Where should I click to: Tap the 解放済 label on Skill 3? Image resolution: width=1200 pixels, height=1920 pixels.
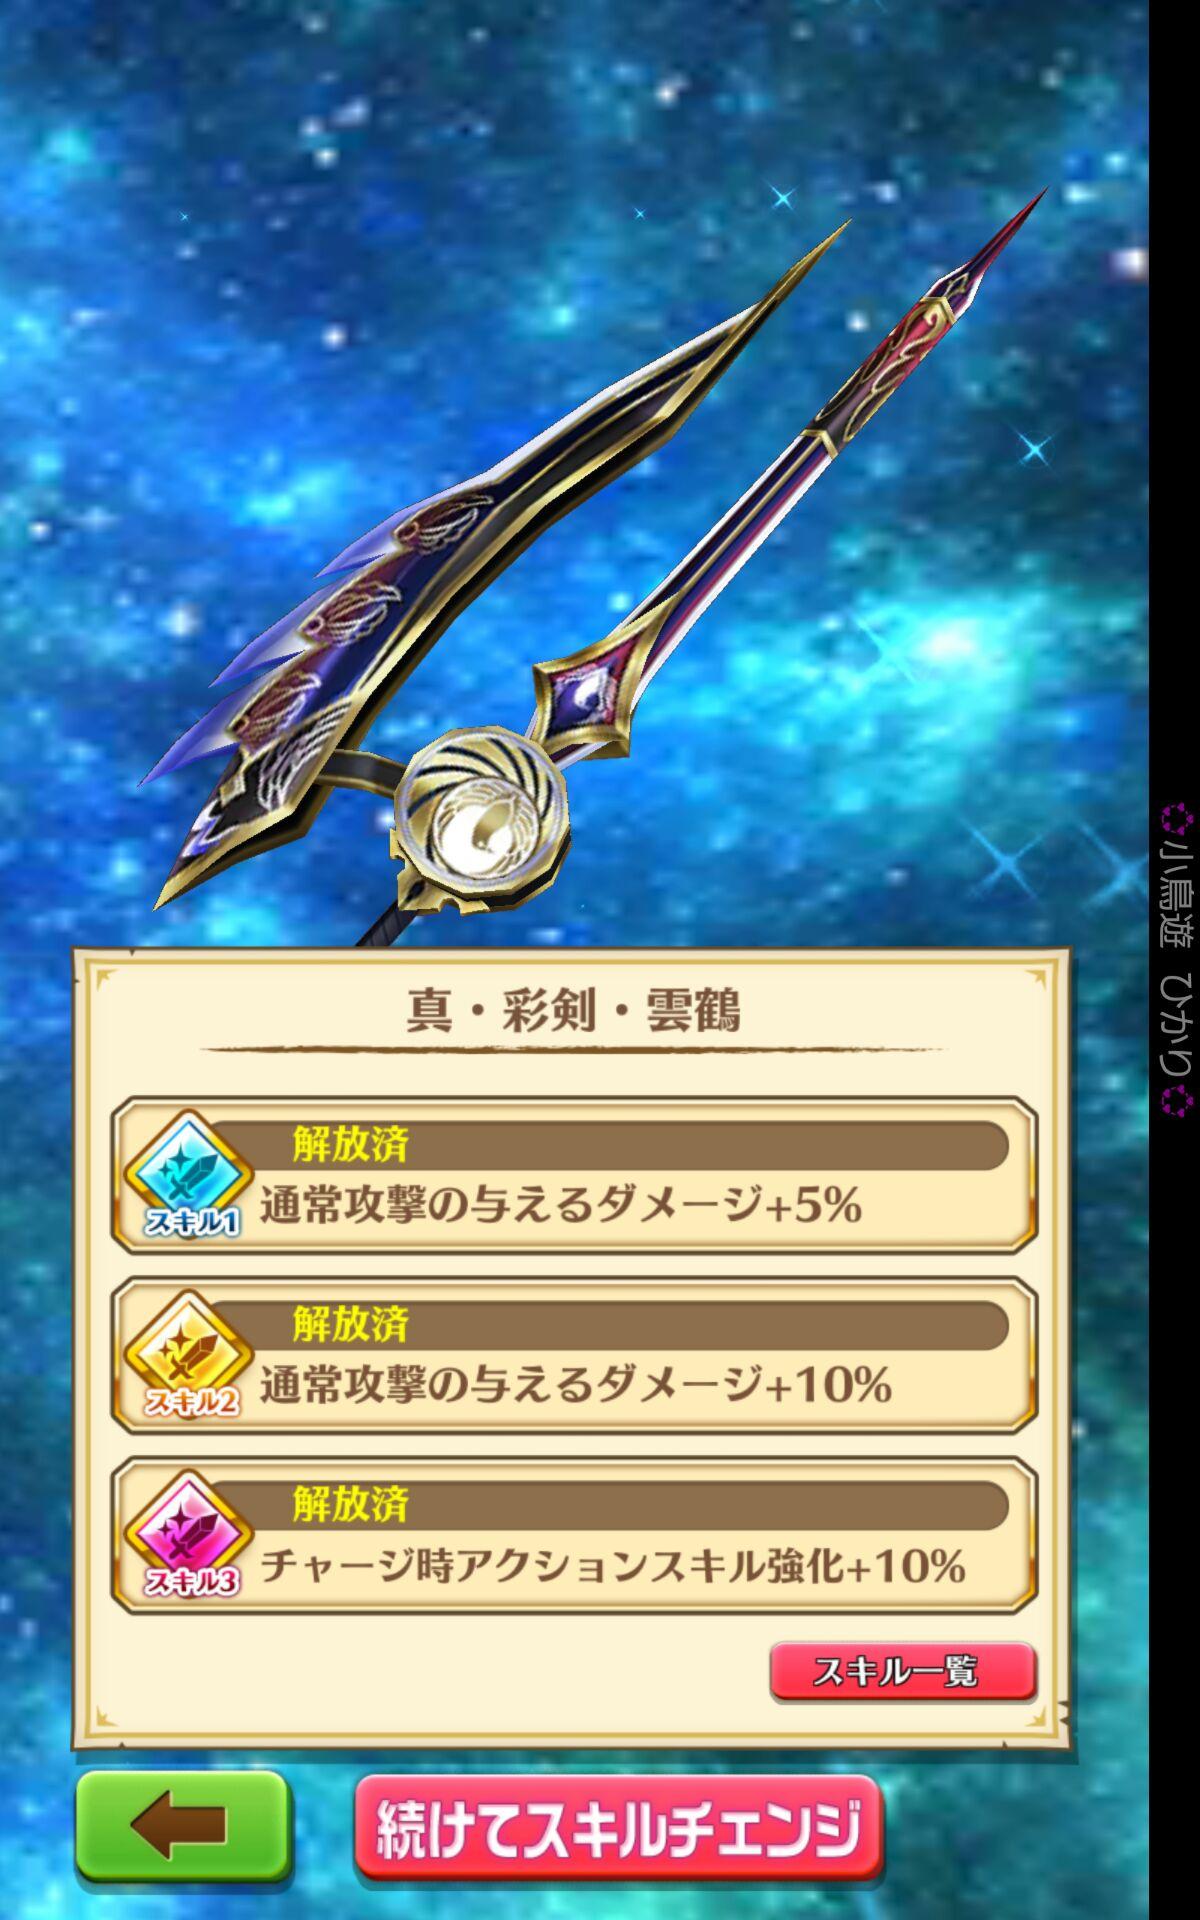[x=350, y=1504]
